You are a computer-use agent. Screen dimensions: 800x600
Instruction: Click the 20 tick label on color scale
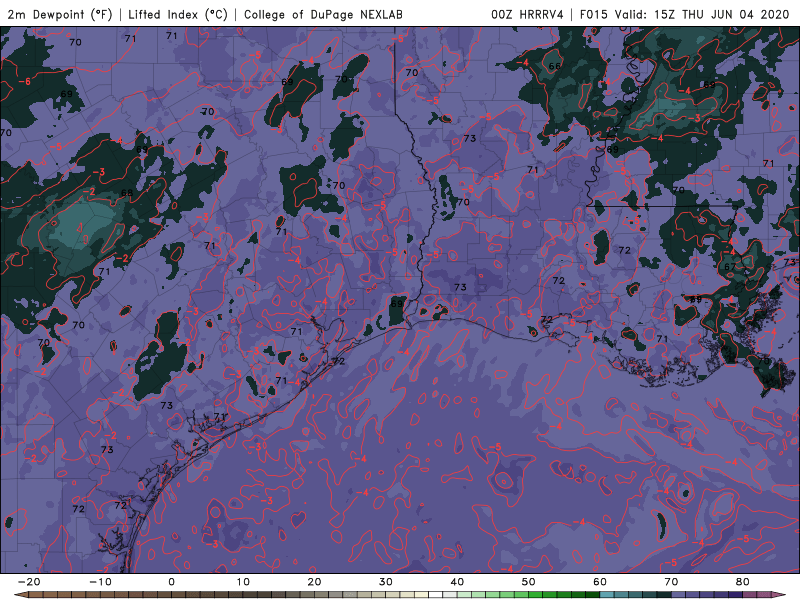[x=314, y=582]
